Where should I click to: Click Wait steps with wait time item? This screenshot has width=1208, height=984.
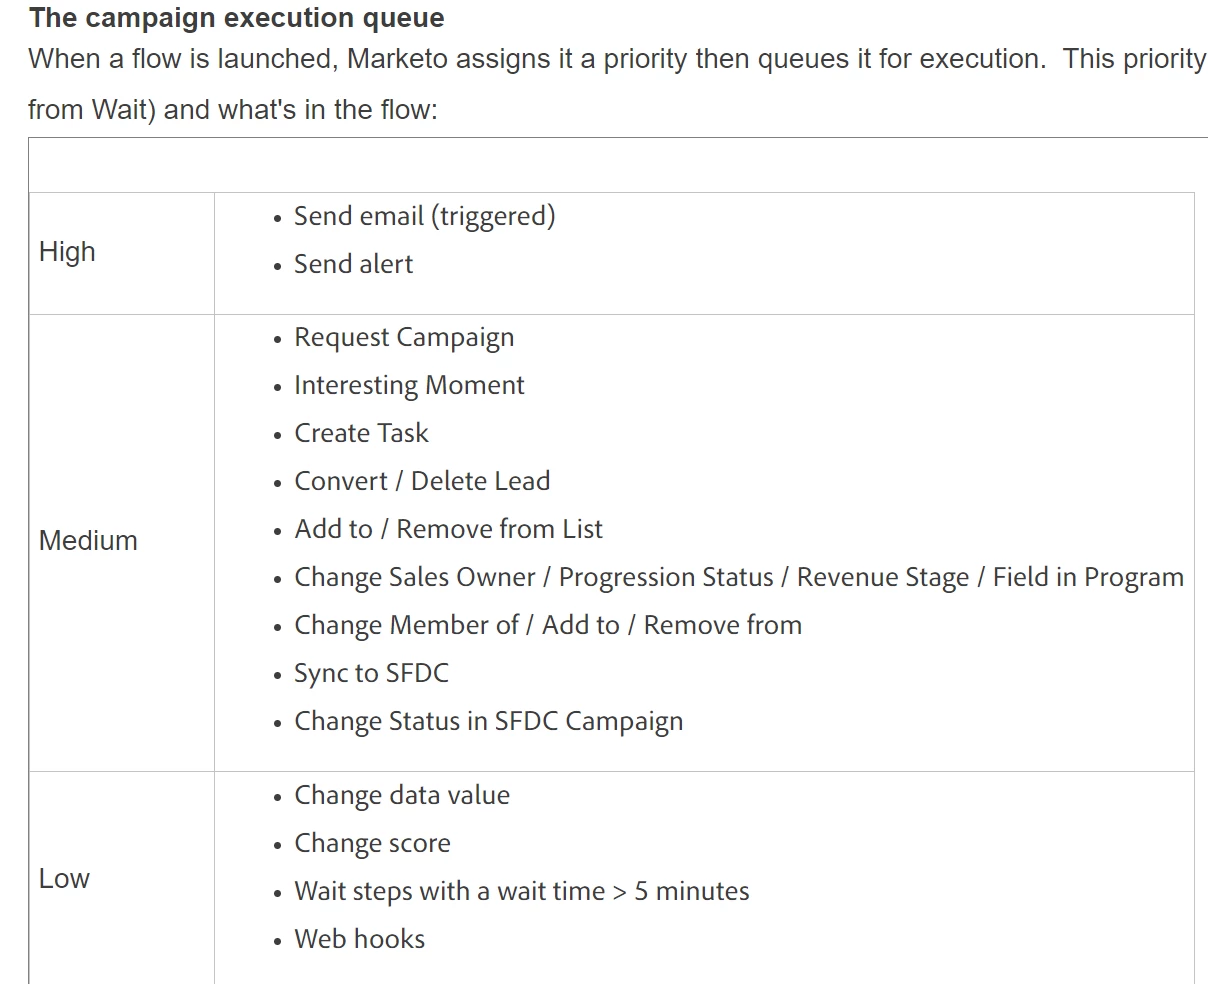(522, 891)
